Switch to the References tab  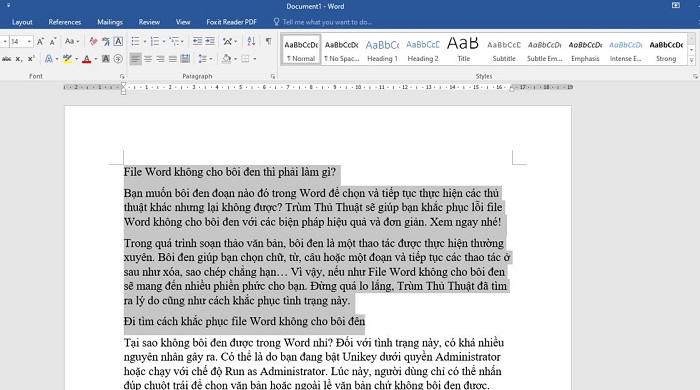65,22
